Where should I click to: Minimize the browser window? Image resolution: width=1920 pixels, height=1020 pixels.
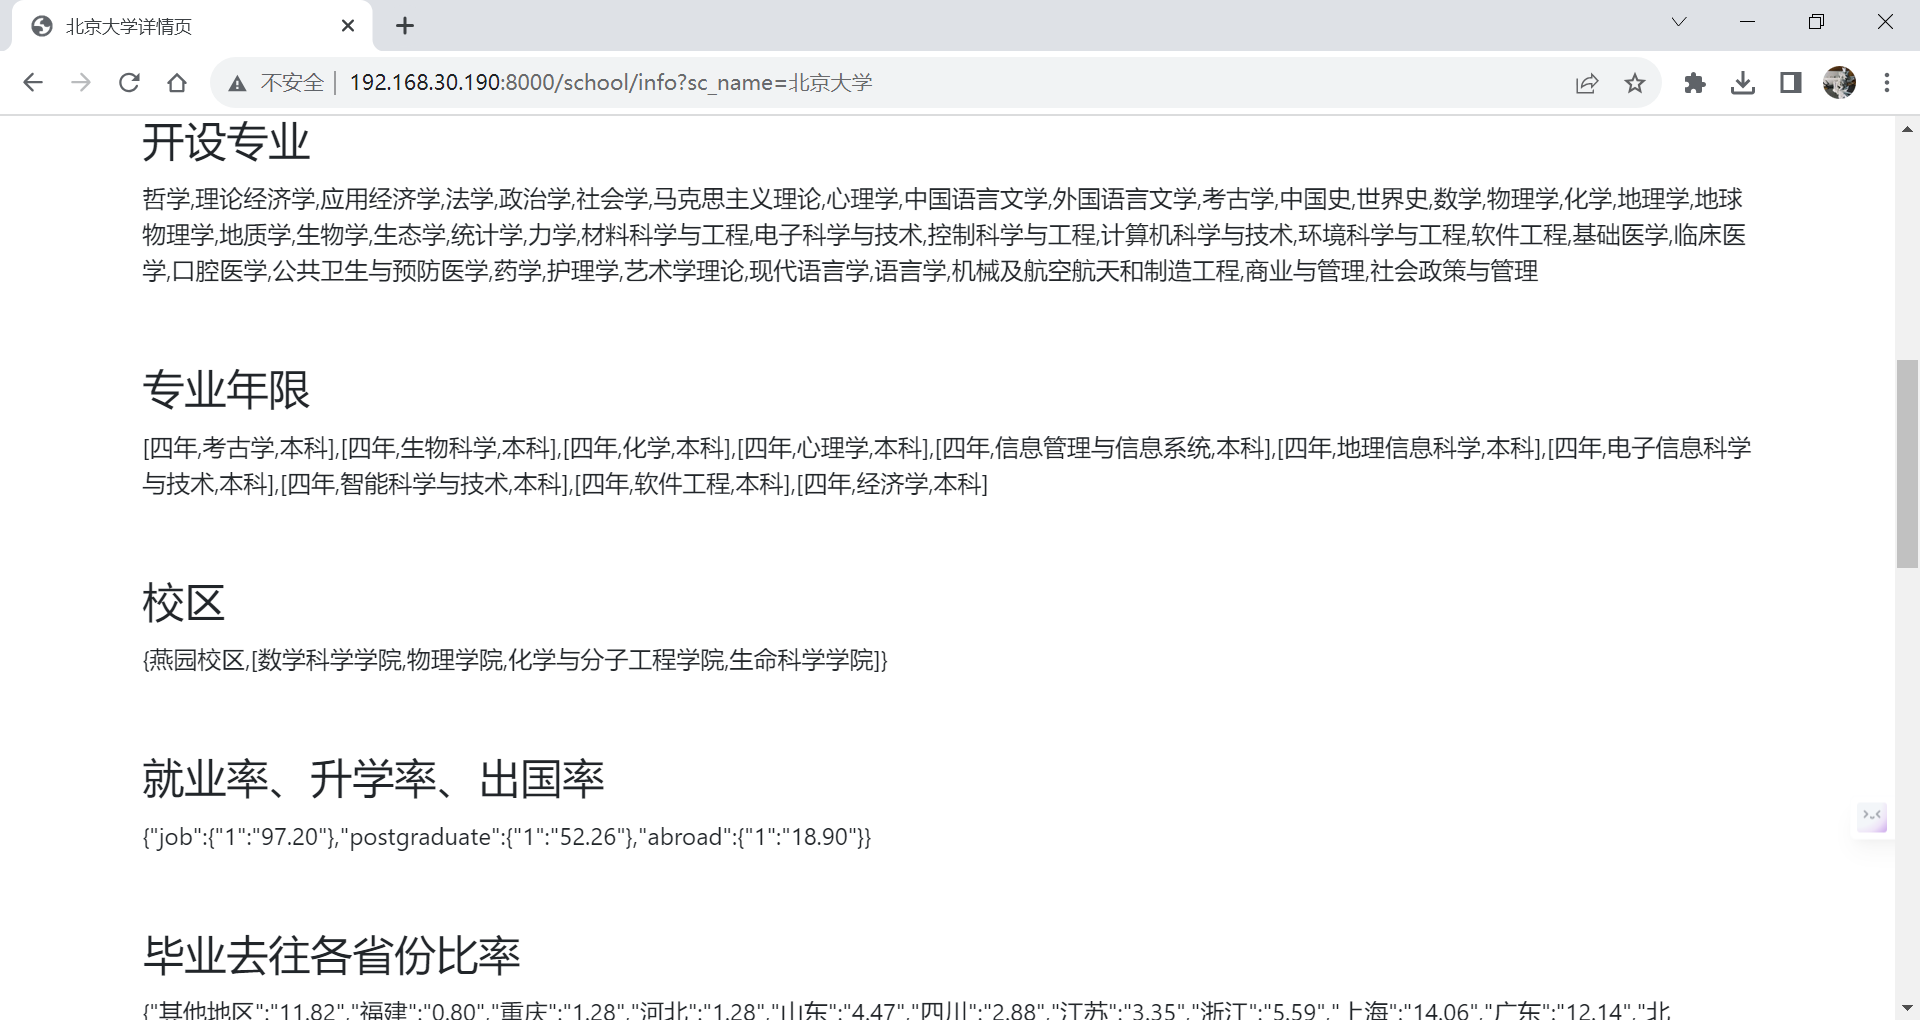pyautogui.click(x=1748, y=22)
